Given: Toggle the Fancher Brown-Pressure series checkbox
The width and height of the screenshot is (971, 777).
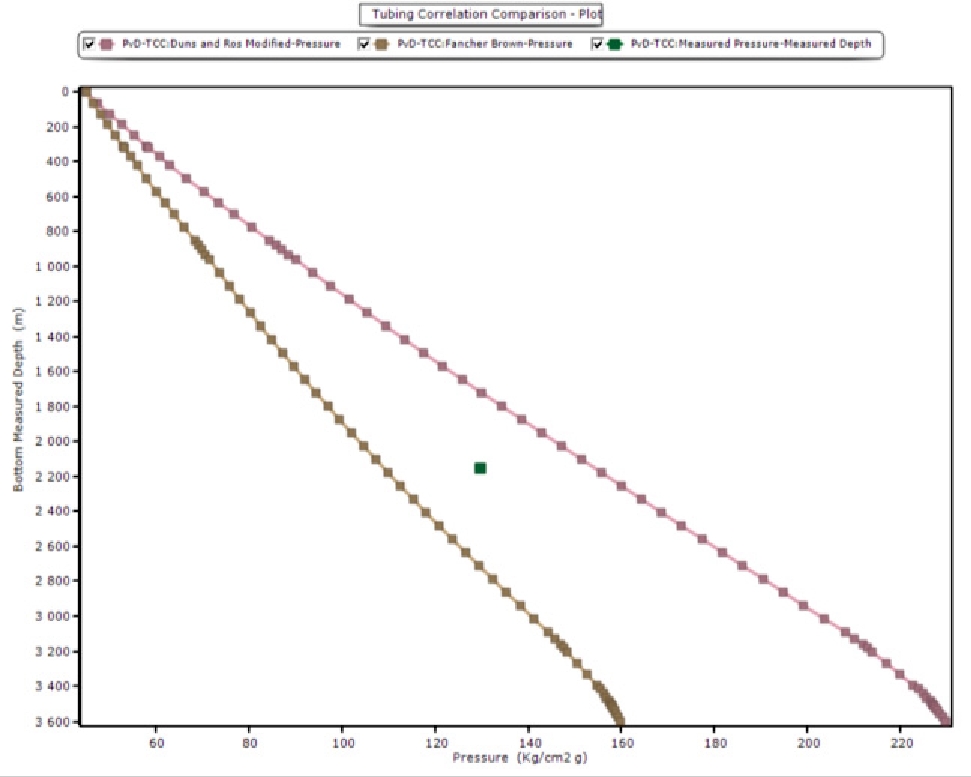Looking at the screenshot, I should click(x=364, y=44).
